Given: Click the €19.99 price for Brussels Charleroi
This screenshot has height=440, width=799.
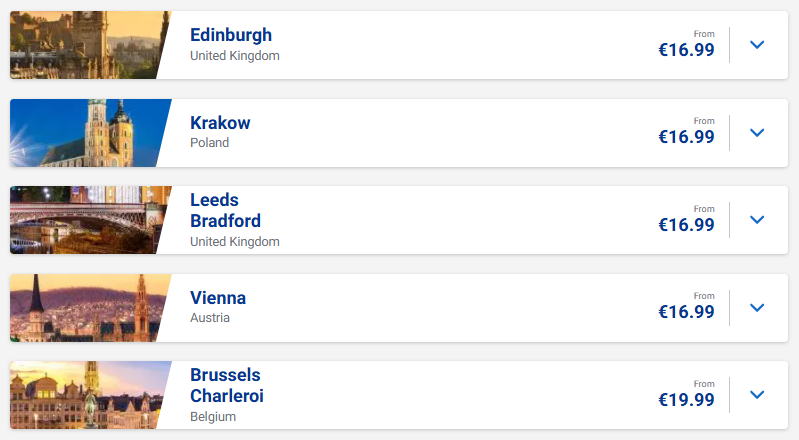Looking at the screenshot, I should coord(686,400).
